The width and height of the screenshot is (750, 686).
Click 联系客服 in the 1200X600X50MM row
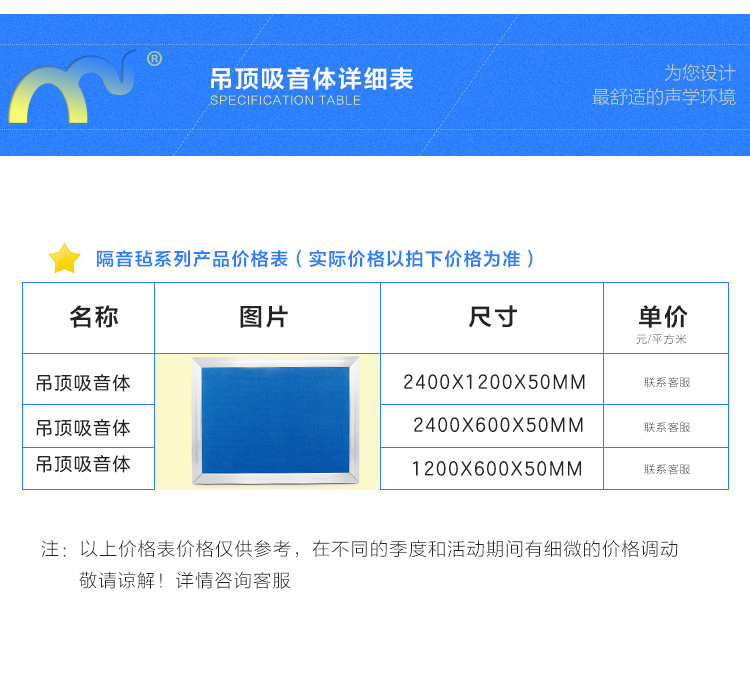(x=667, y=469)
